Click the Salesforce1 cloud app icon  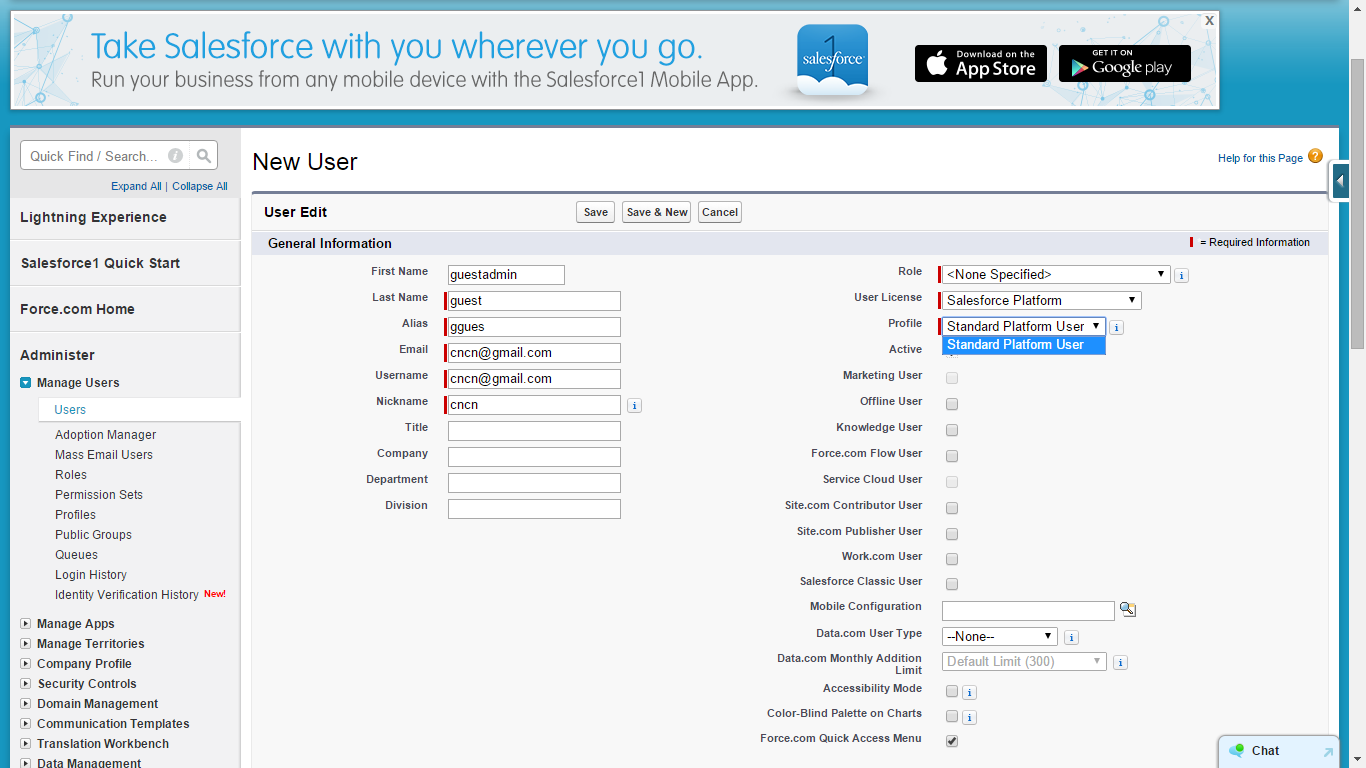[x=832, y=60]
